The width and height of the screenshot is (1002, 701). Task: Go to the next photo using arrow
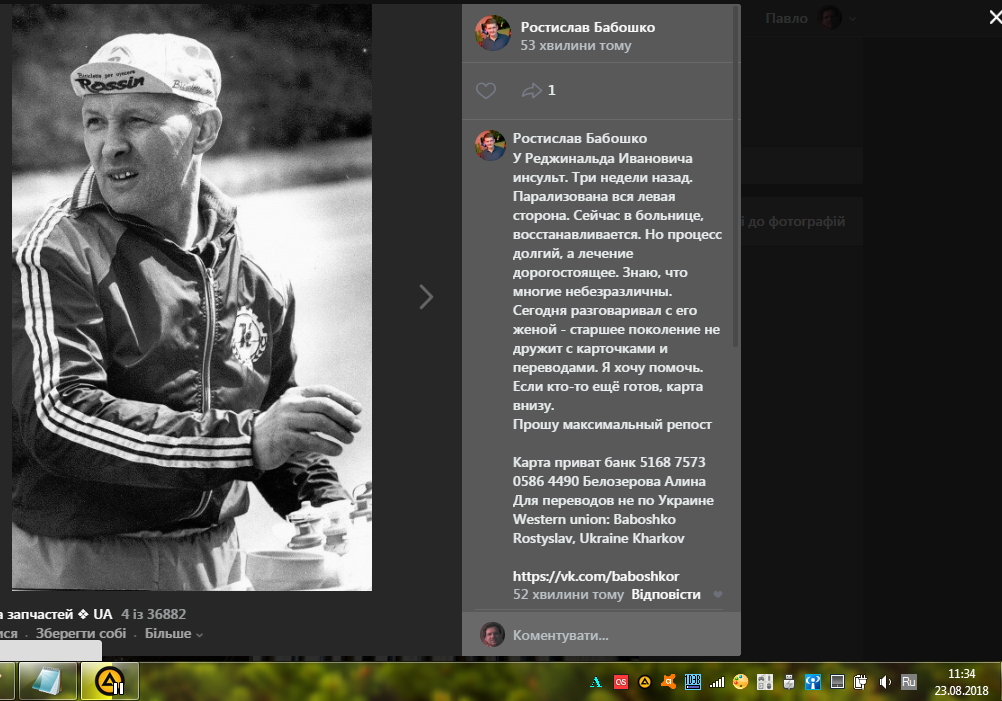point(426,297)
